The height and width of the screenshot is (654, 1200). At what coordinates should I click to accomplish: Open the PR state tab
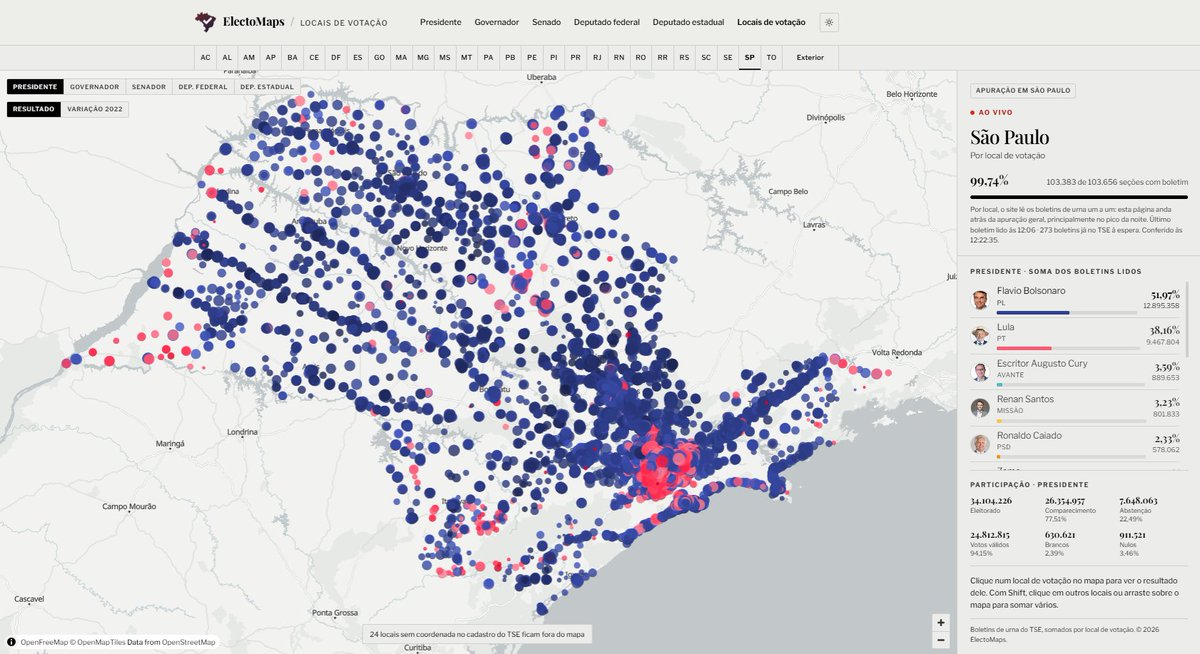coord(576,58)
